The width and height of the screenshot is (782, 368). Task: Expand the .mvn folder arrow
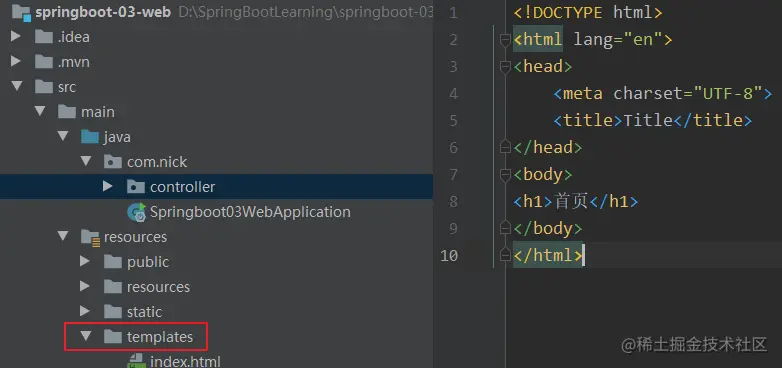(x=15, y=61)
